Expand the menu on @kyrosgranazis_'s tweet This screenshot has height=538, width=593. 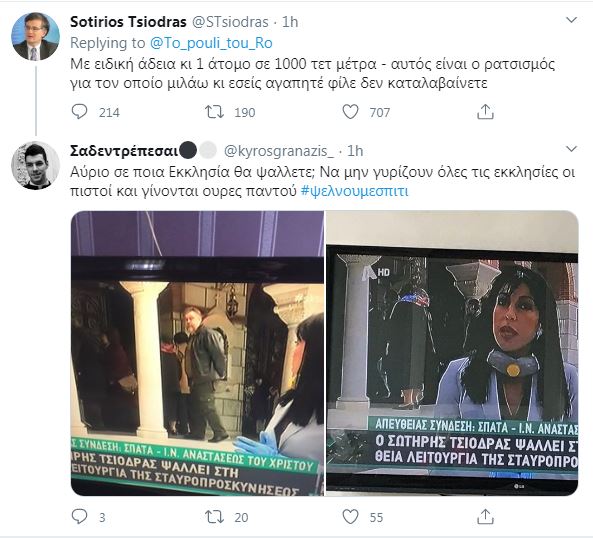(571, 149)
